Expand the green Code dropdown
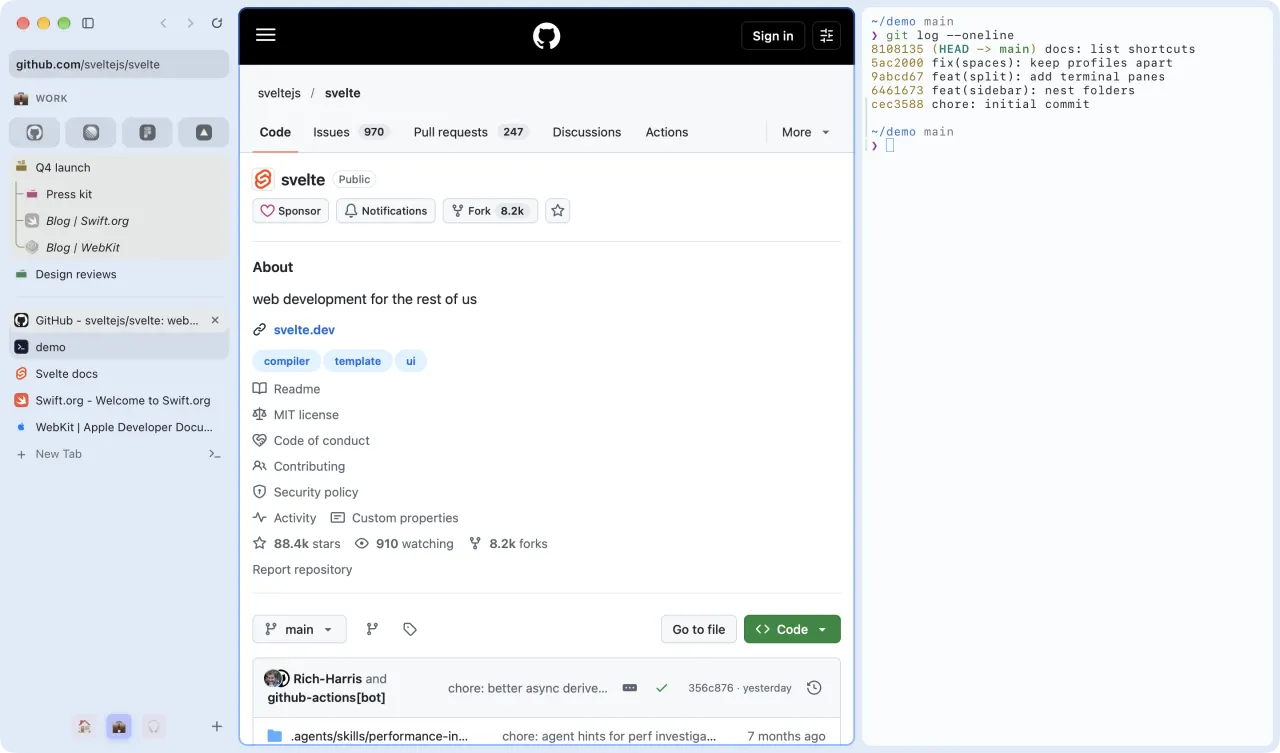 [792, 629]
